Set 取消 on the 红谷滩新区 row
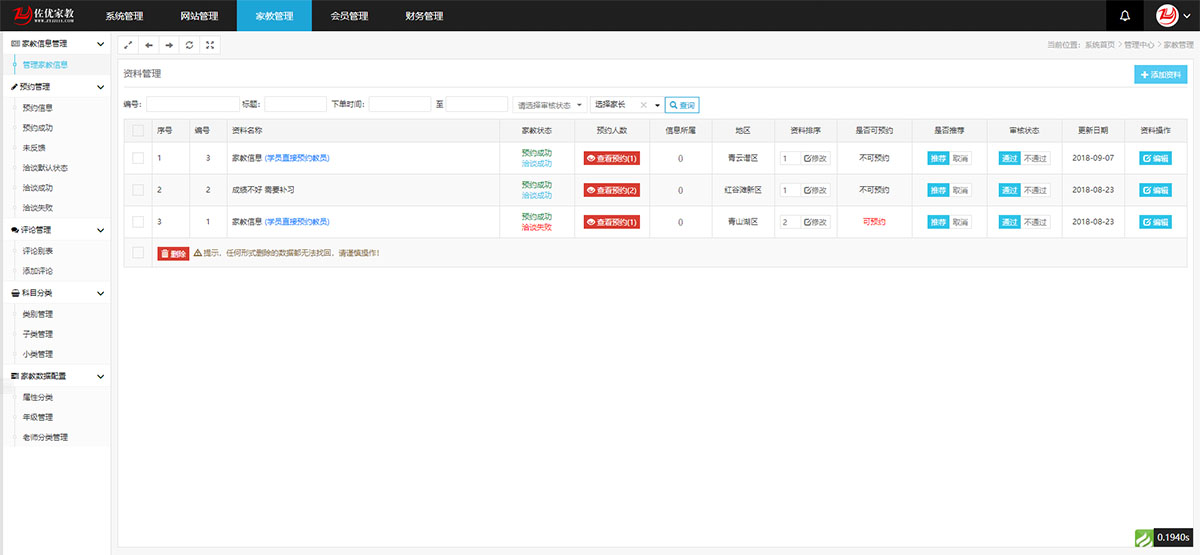 click(961, 190)
